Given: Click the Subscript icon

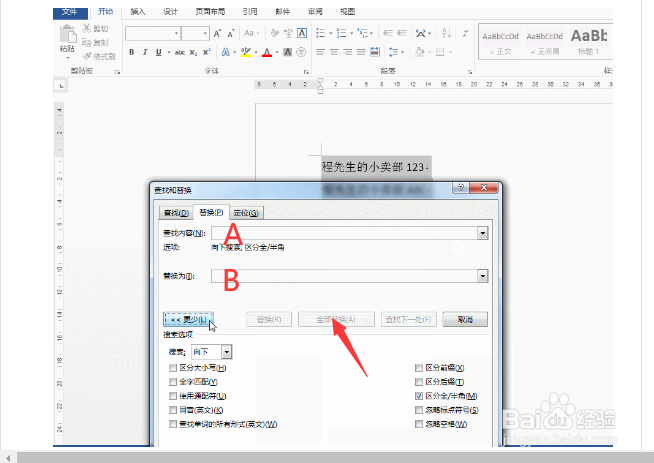Looking at the screenshot, I should click(x=193, y=52).
